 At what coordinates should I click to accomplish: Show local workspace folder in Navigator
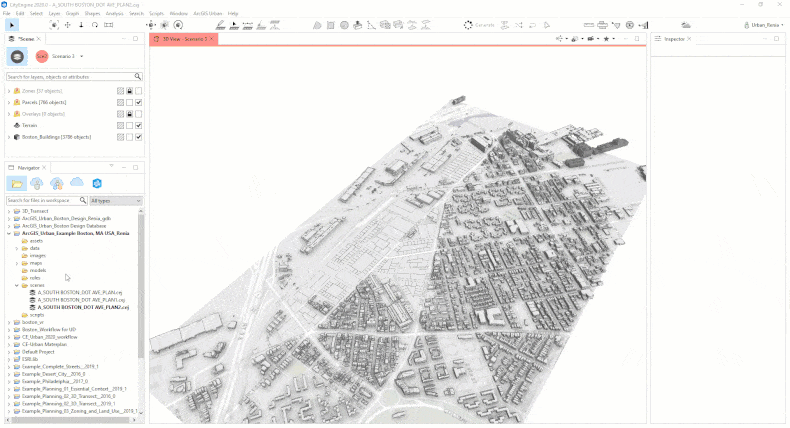point(17,184)
